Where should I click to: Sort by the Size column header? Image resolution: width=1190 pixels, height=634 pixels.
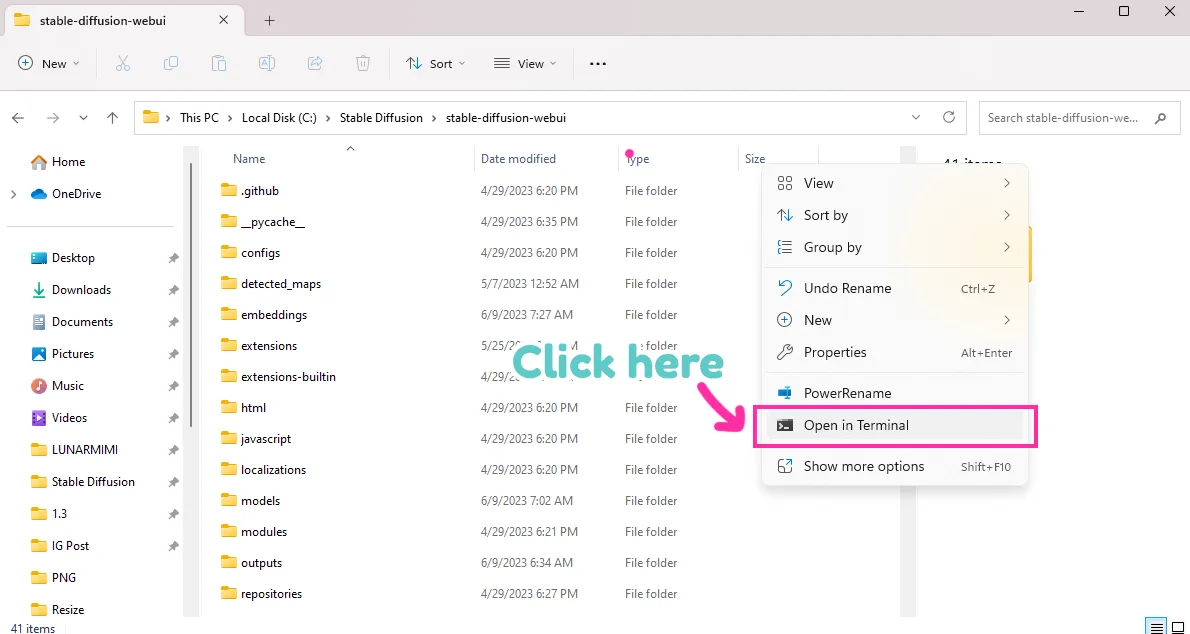(x=755, y=159)
